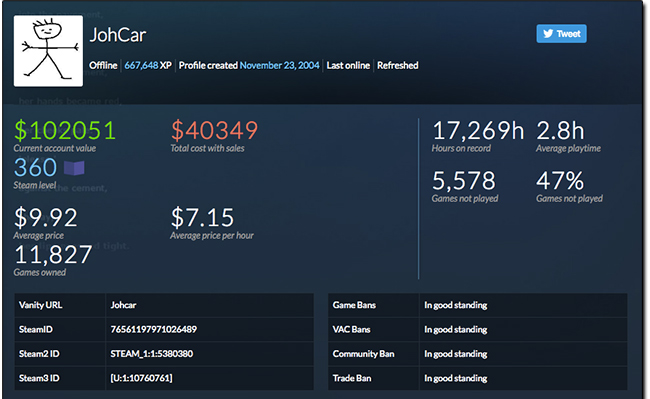Click the 2.8h average playtime value

point(560,131)
